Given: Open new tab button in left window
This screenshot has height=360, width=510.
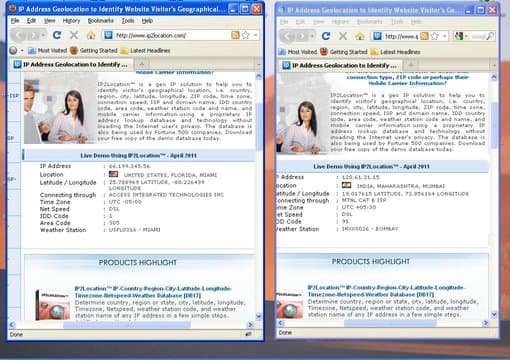Looking at the screenshot, I should (x=142, y=64).
